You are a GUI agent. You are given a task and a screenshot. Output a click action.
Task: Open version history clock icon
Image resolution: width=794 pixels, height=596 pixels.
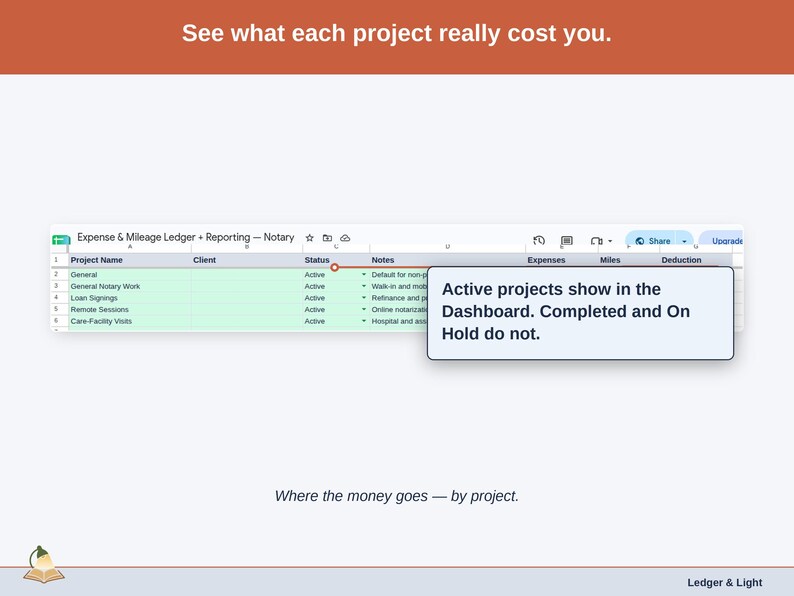(x=539, y=241)
